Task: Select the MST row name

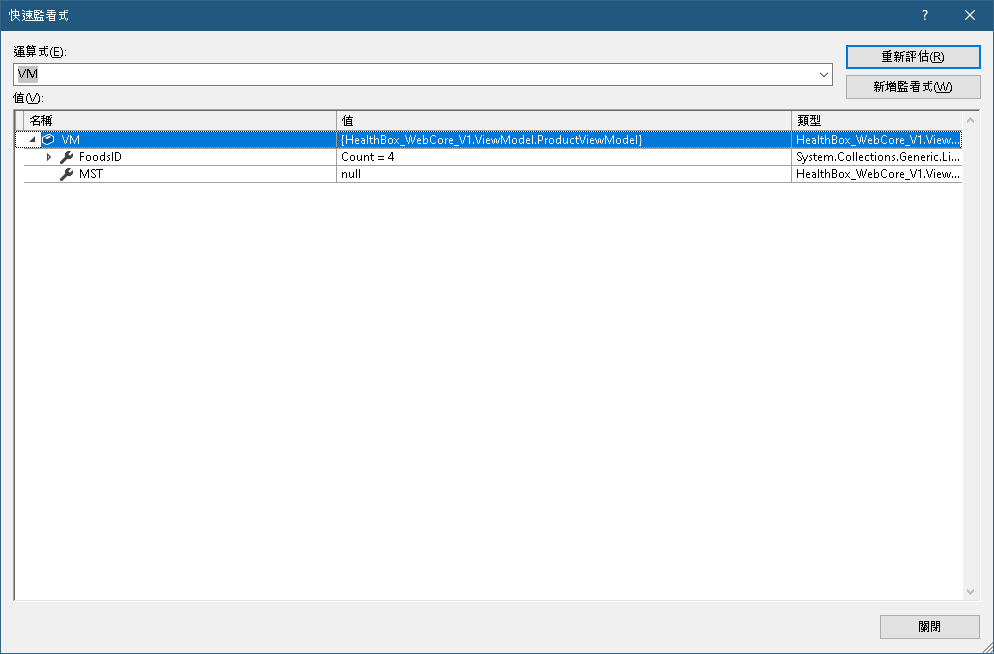Action: (91, 174)
